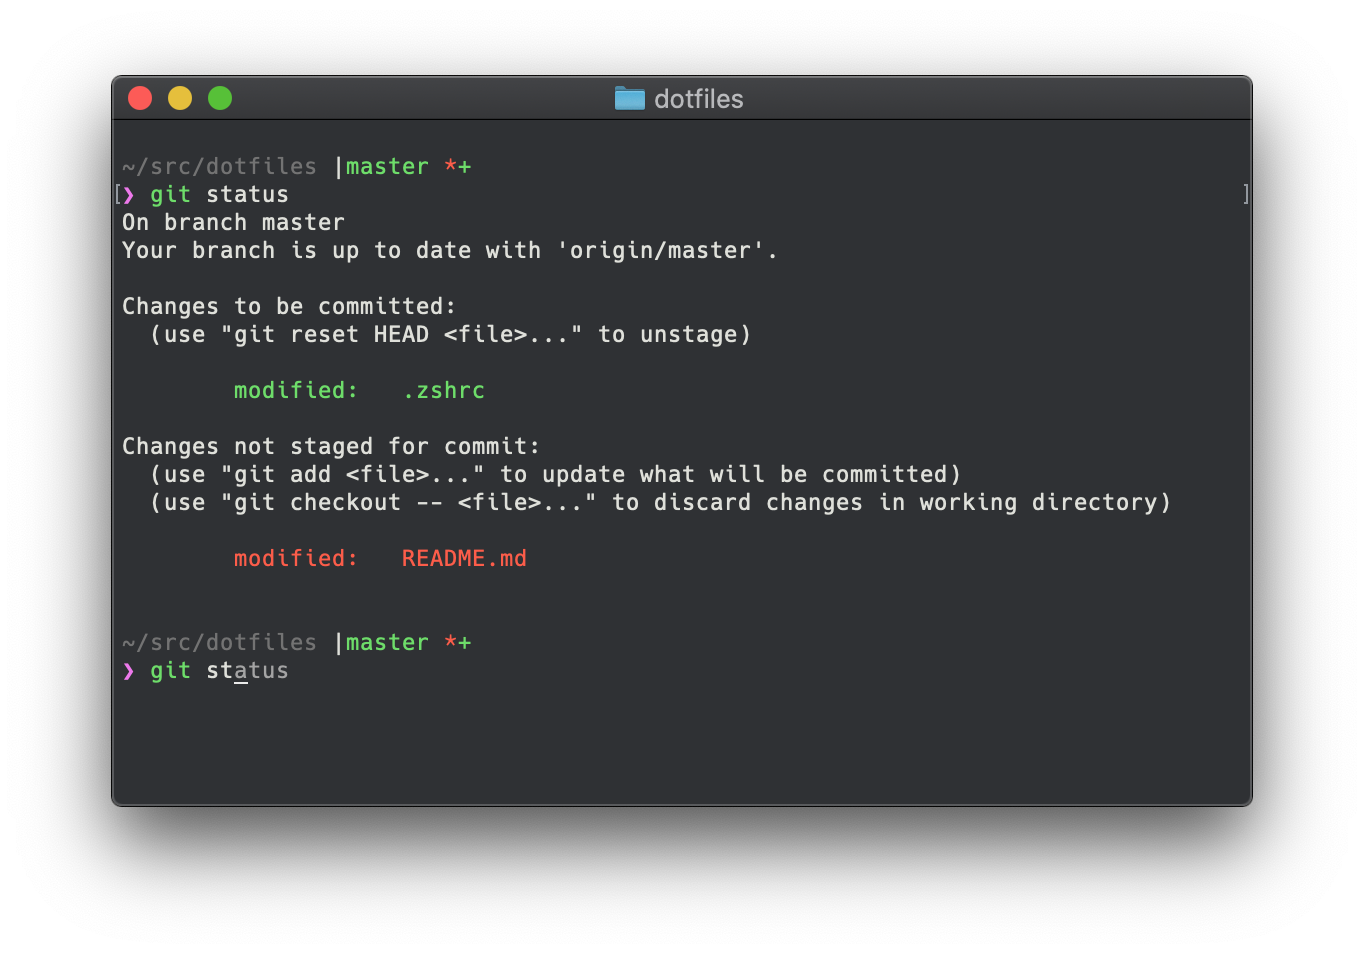
Task: Close the terminal with the red button
Action: tap(140, 98)
